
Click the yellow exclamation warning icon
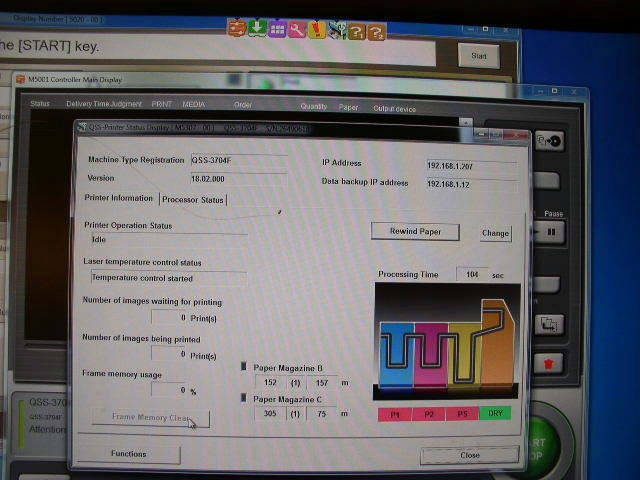pyautogui.click(x=317, y=31)
